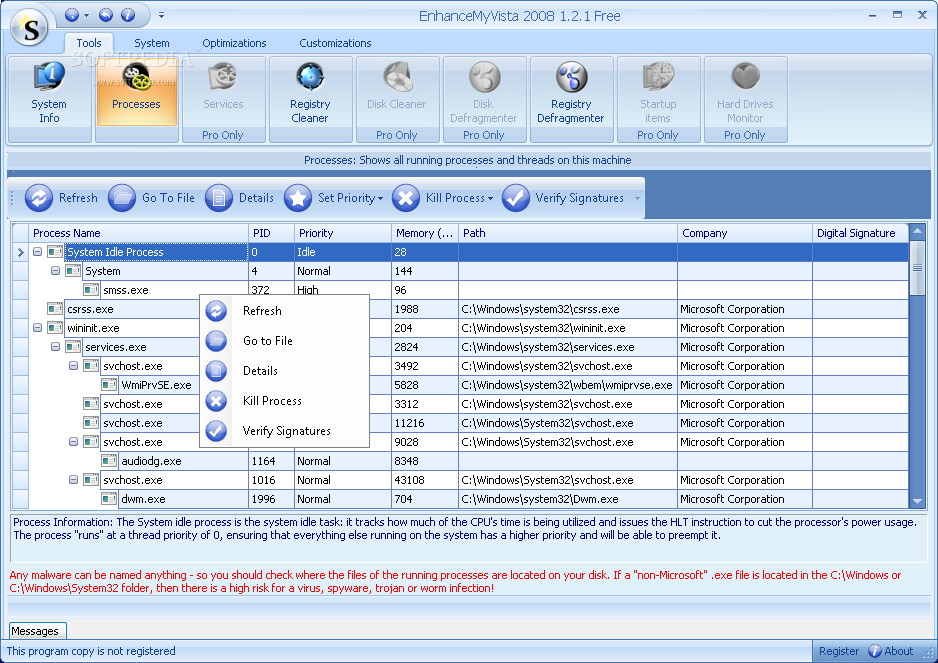The height and width of the screenshot is (663, 938).
Task: Sort by Memory column header
Action: tap(425, 233)
